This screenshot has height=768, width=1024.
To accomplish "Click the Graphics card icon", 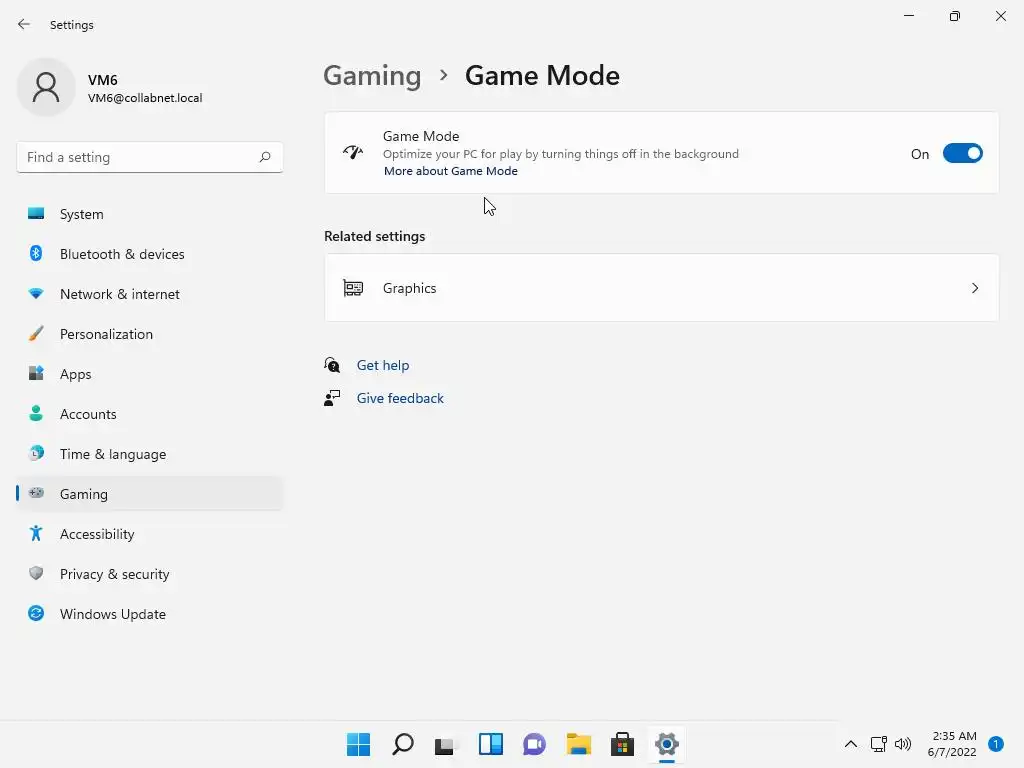I will 353,288.
